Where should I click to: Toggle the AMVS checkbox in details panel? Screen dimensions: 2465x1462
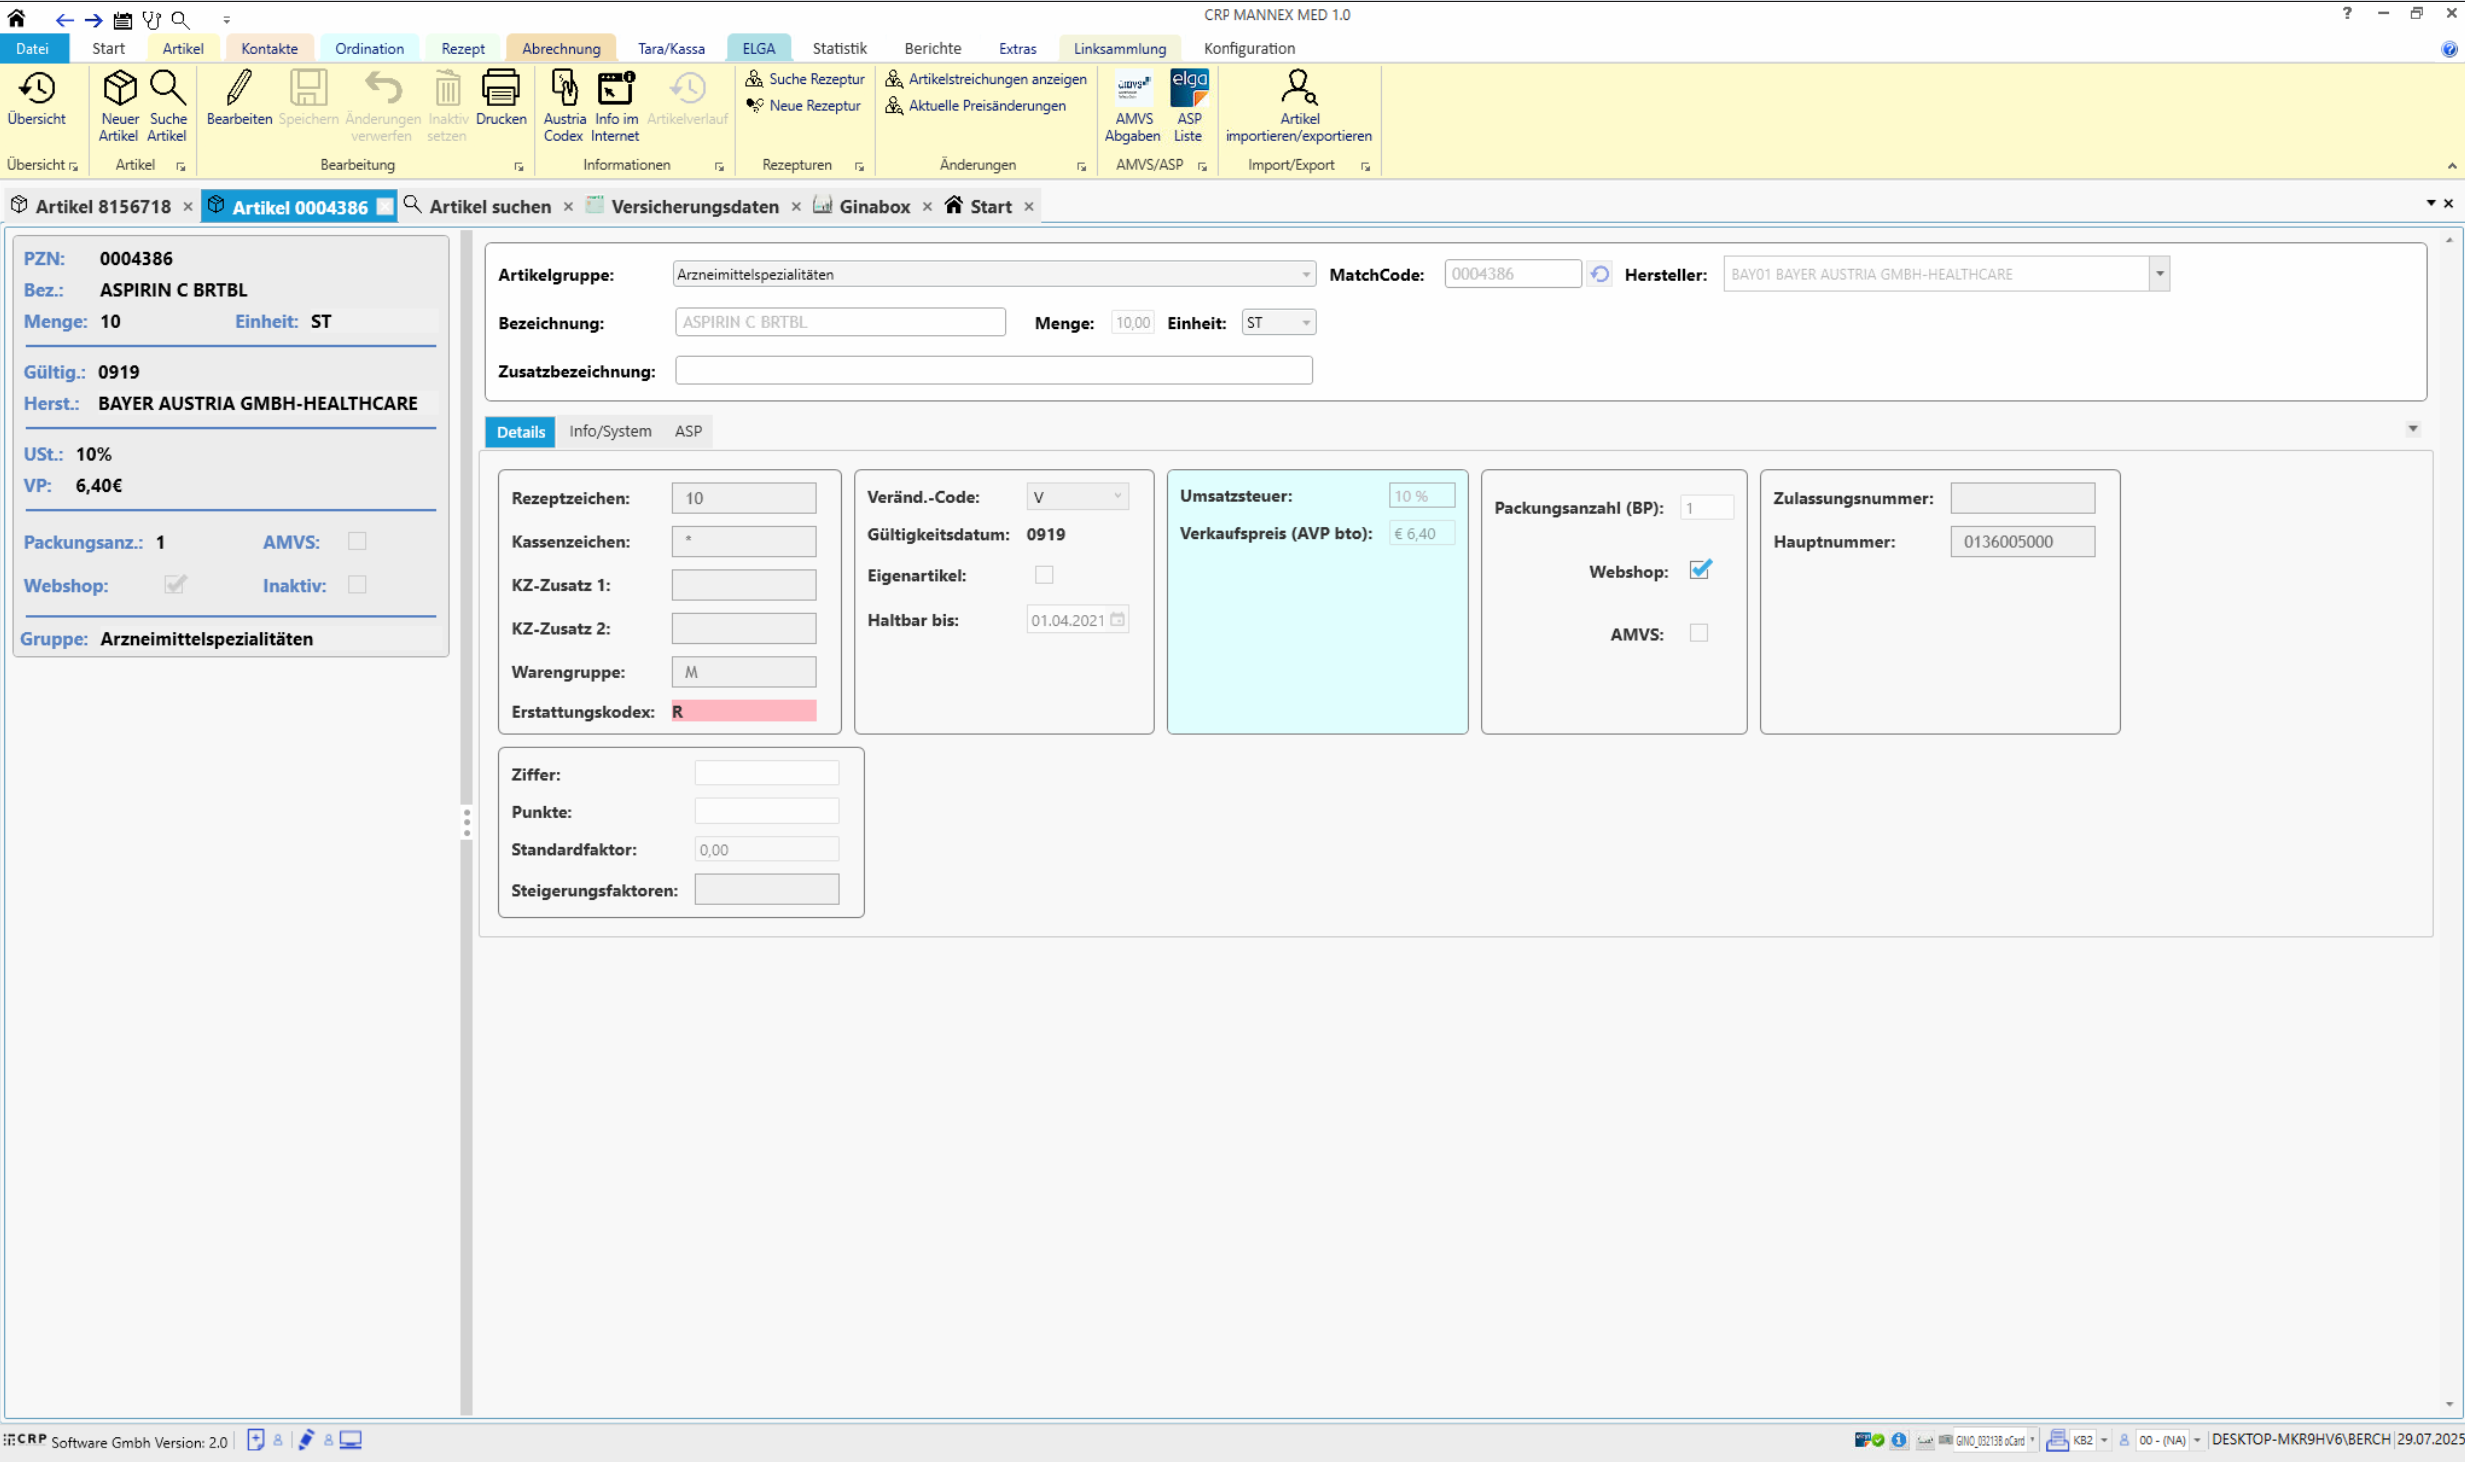tap(1698, 633)
